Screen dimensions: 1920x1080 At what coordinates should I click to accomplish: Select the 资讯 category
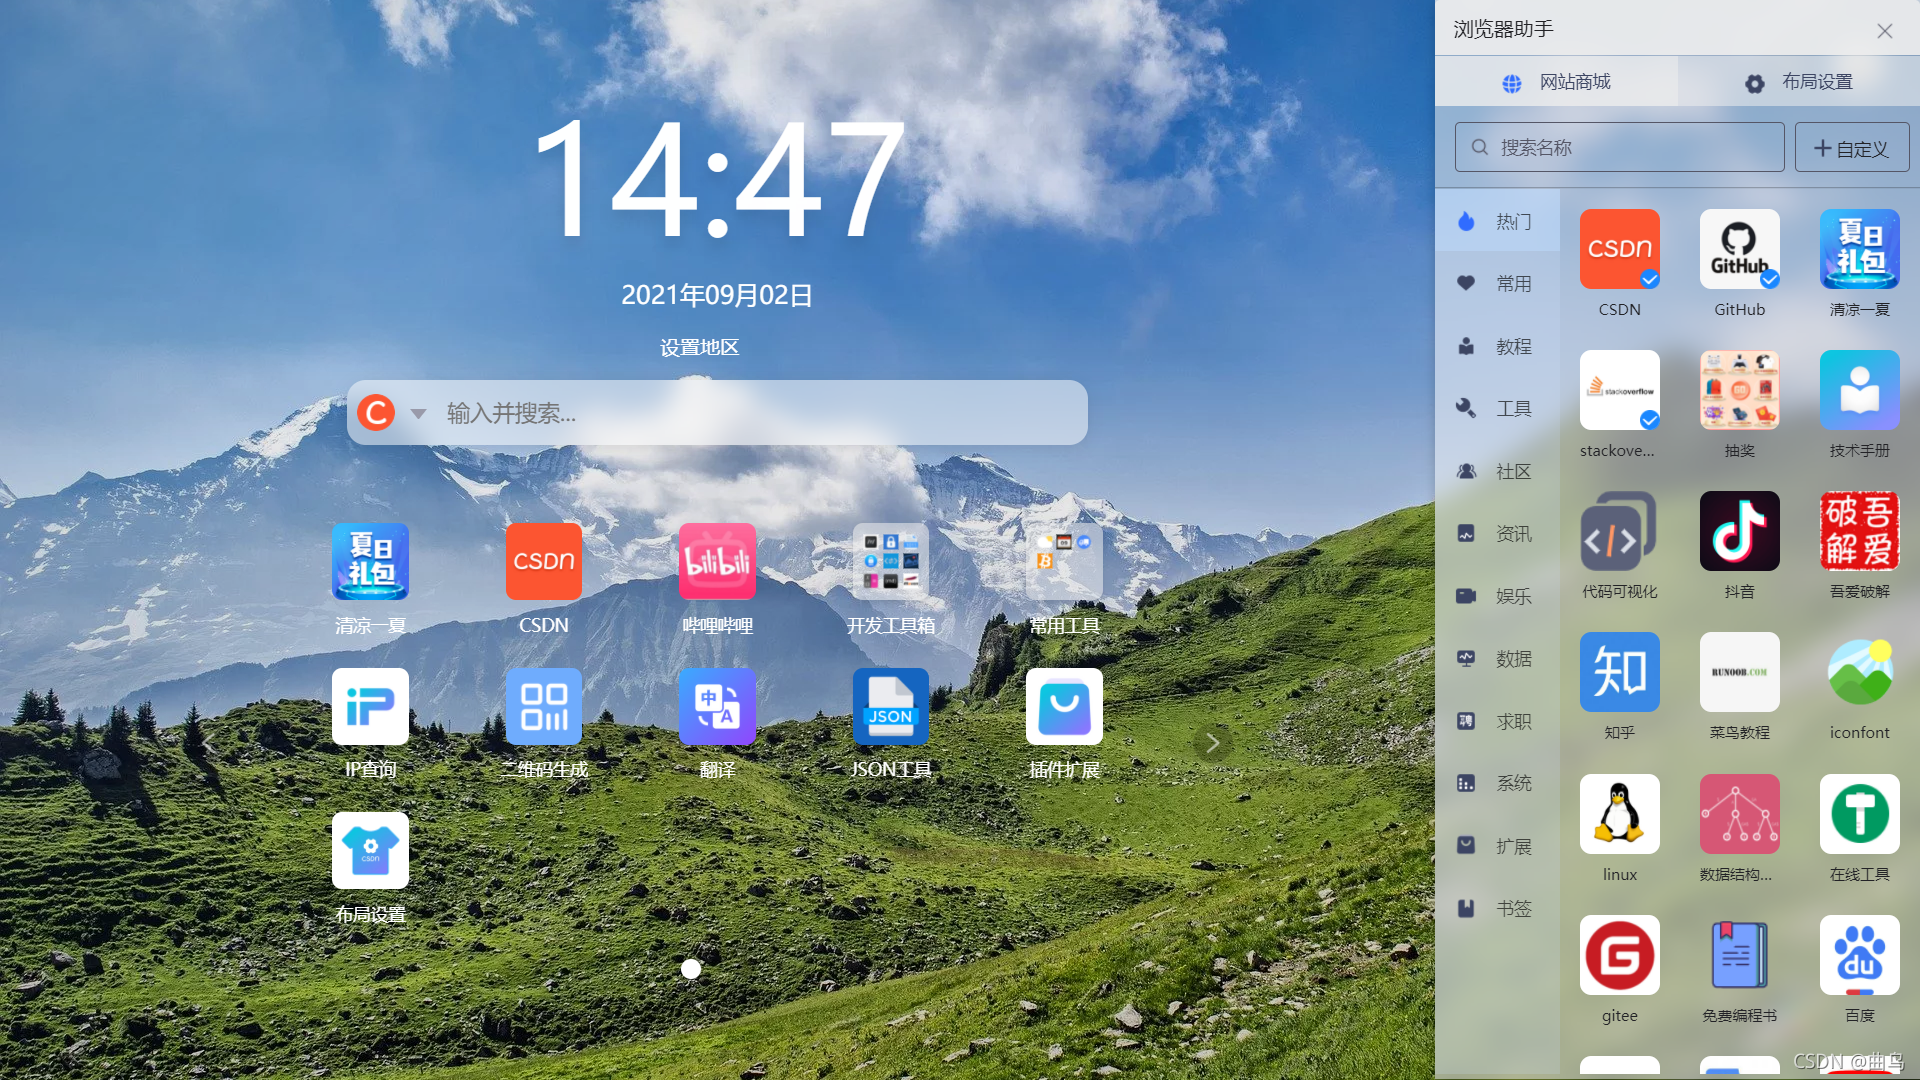(1497, 533)
